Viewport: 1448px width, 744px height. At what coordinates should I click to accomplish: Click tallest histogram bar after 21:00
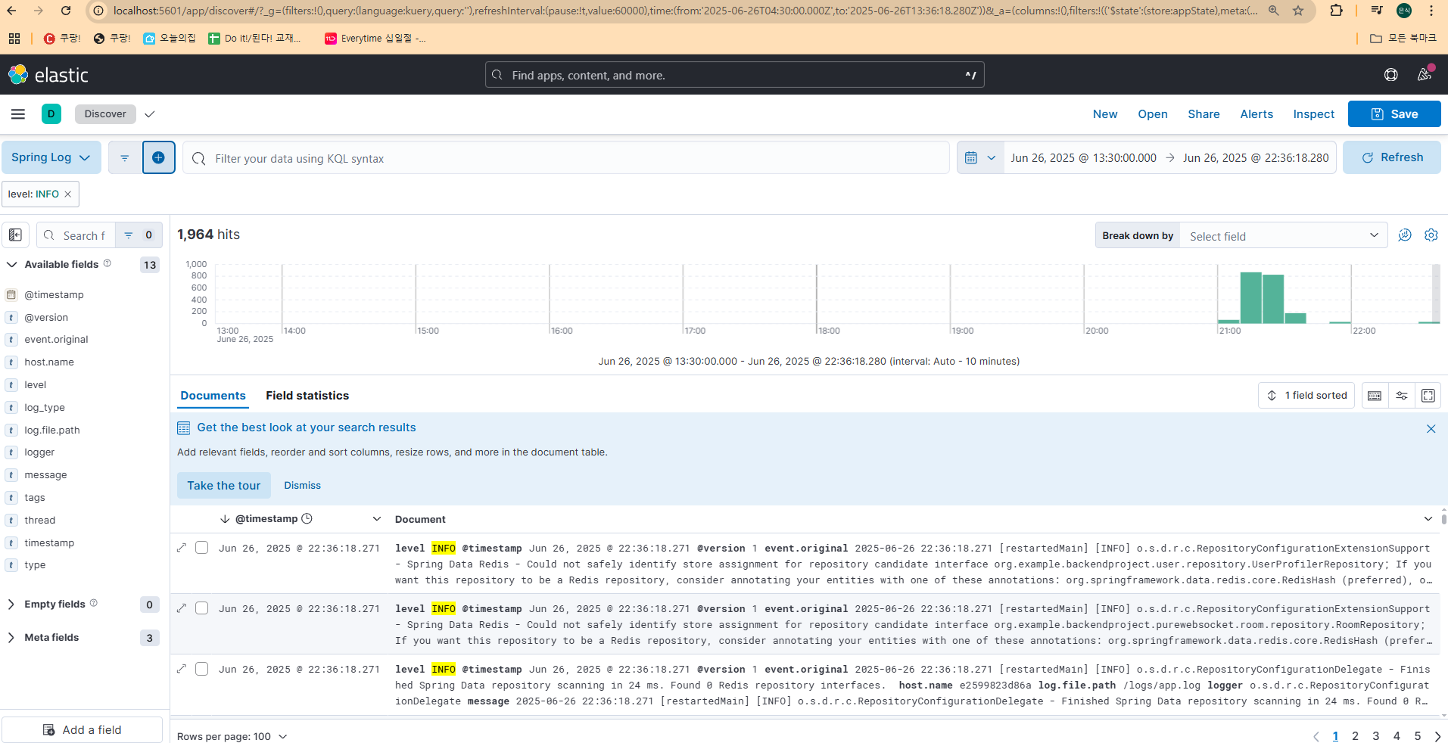(1251, 297)
